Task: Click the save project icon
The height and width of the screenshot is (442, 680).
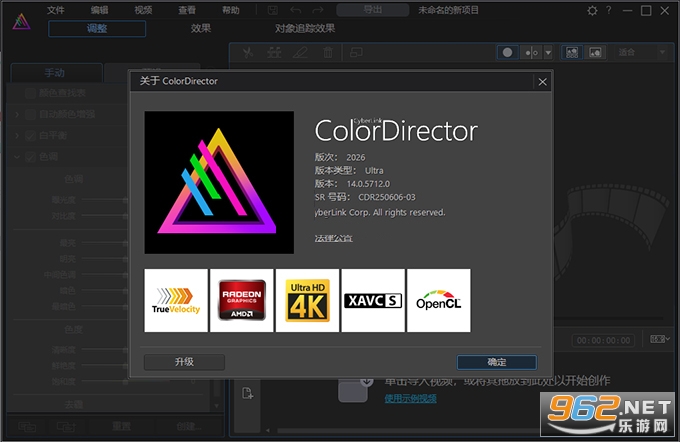Action: click(272, 10)
